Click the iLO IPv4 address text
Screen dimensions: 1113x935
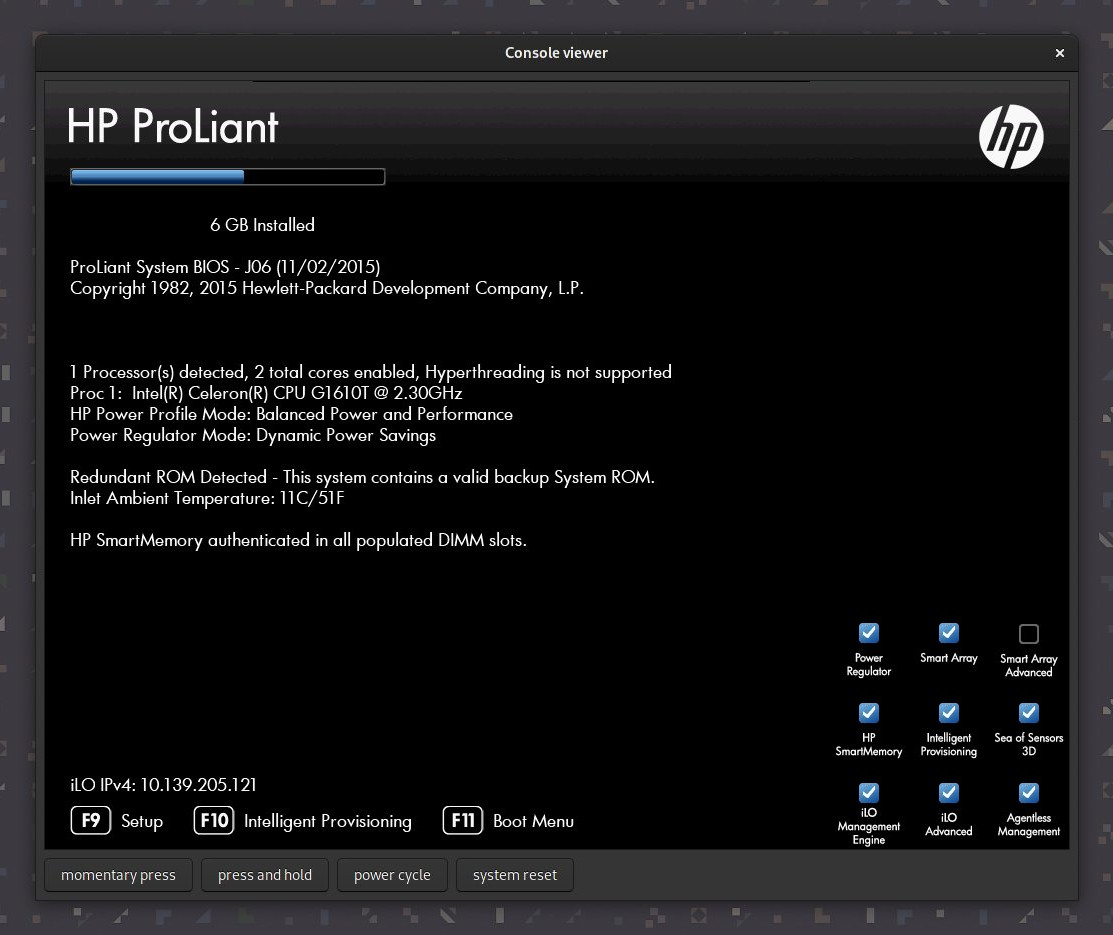pyautogui.click(x=163, y=784)
